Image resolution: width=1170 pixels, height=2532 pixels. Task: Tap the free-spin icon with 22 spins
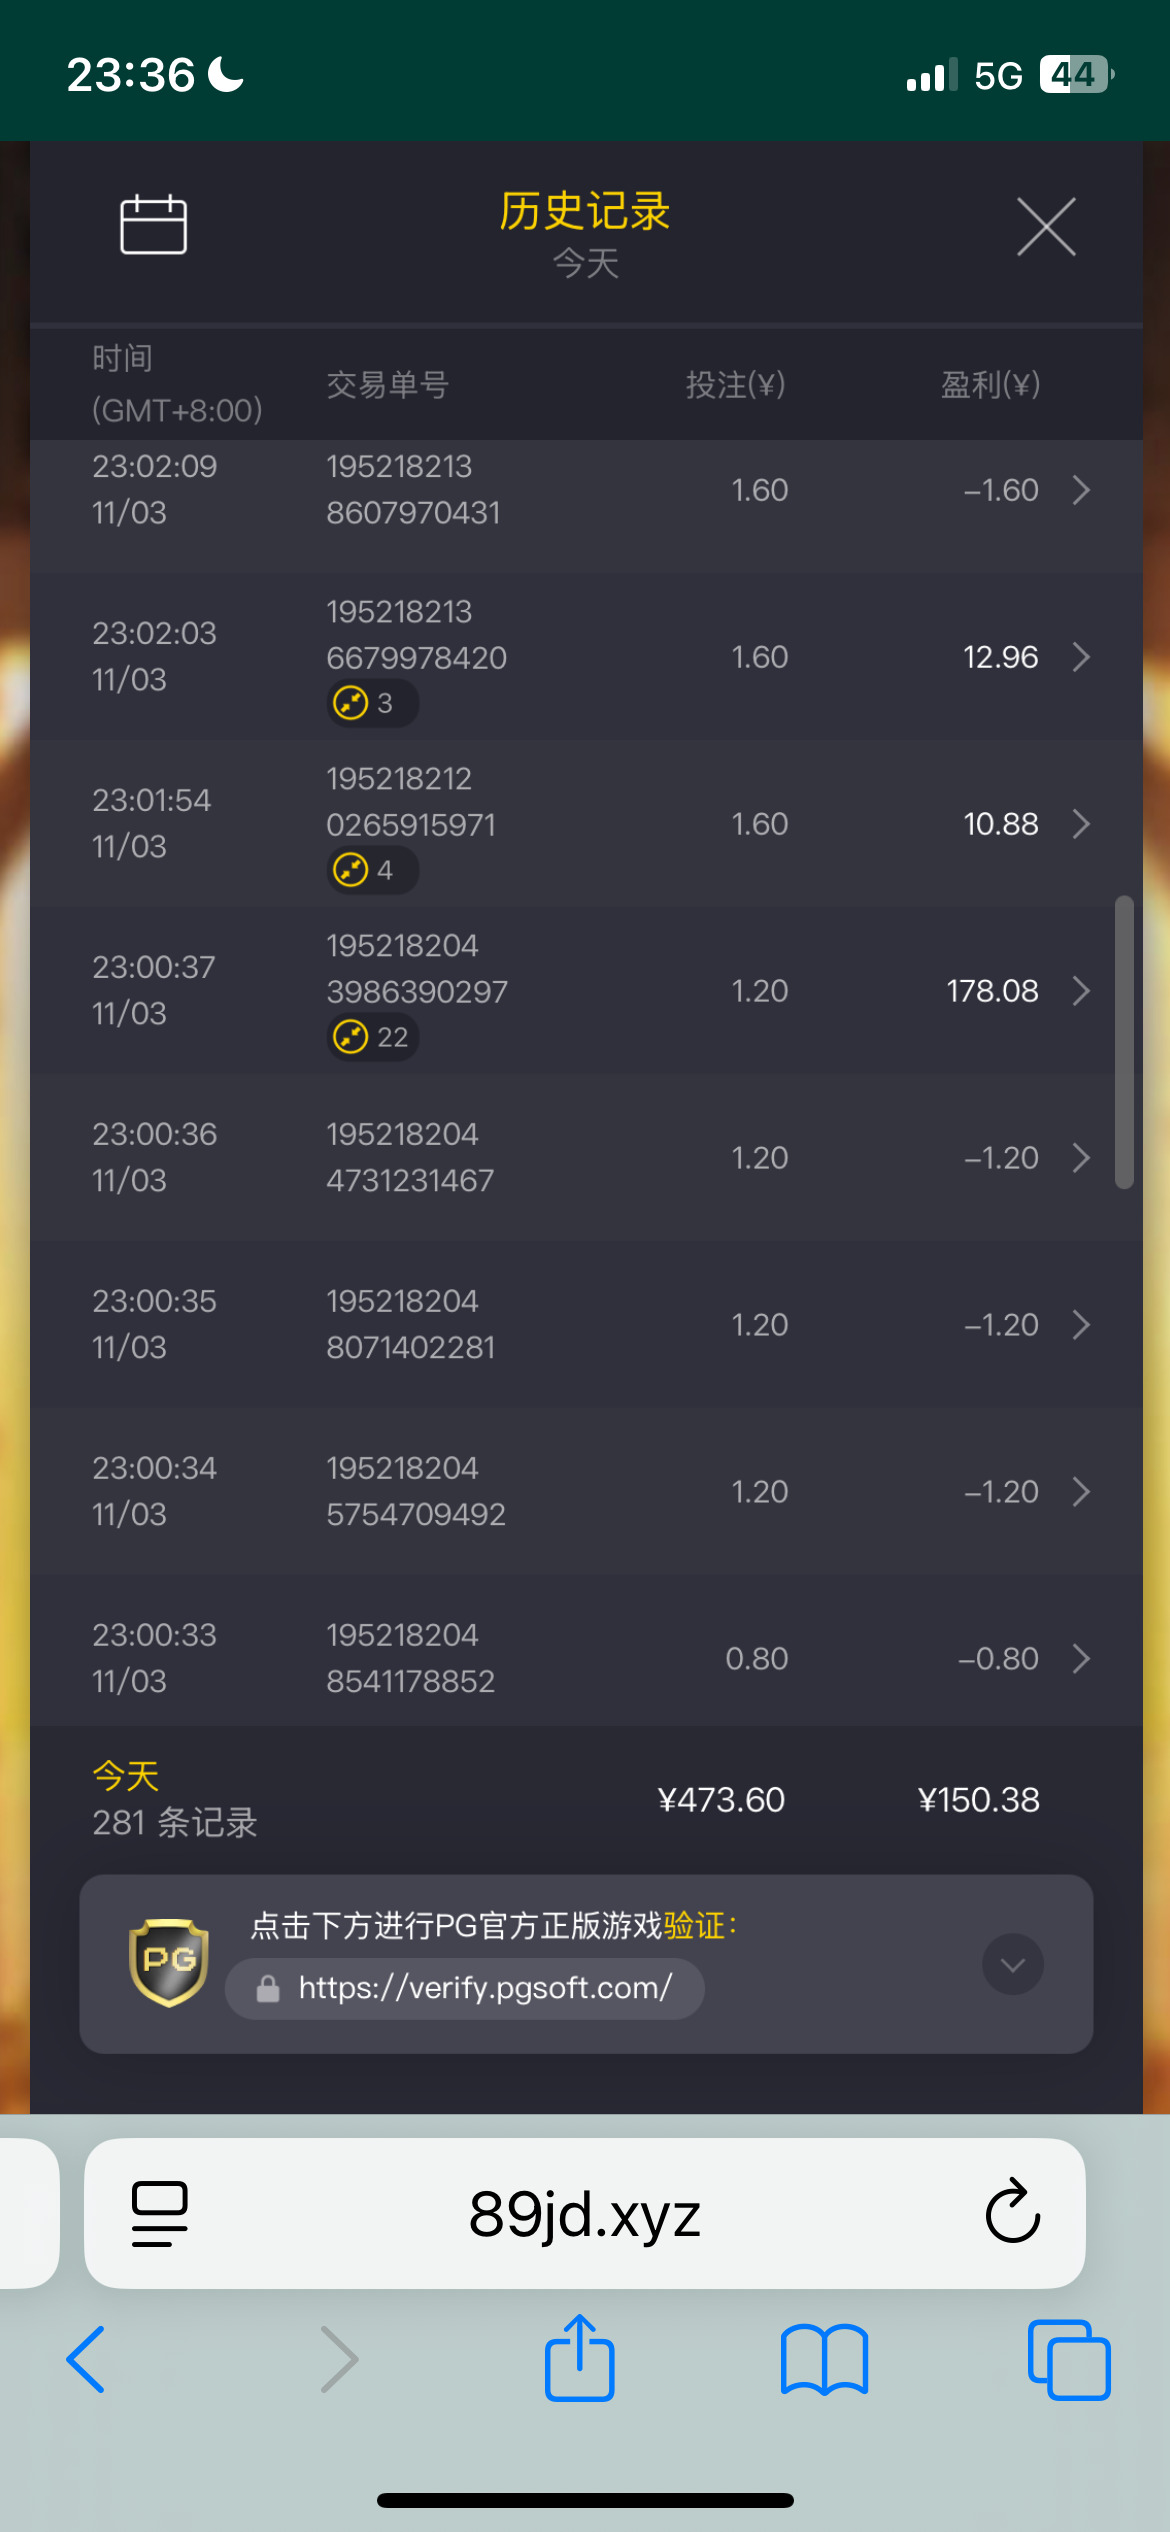pyautogui.click(x=351, y=1037)
